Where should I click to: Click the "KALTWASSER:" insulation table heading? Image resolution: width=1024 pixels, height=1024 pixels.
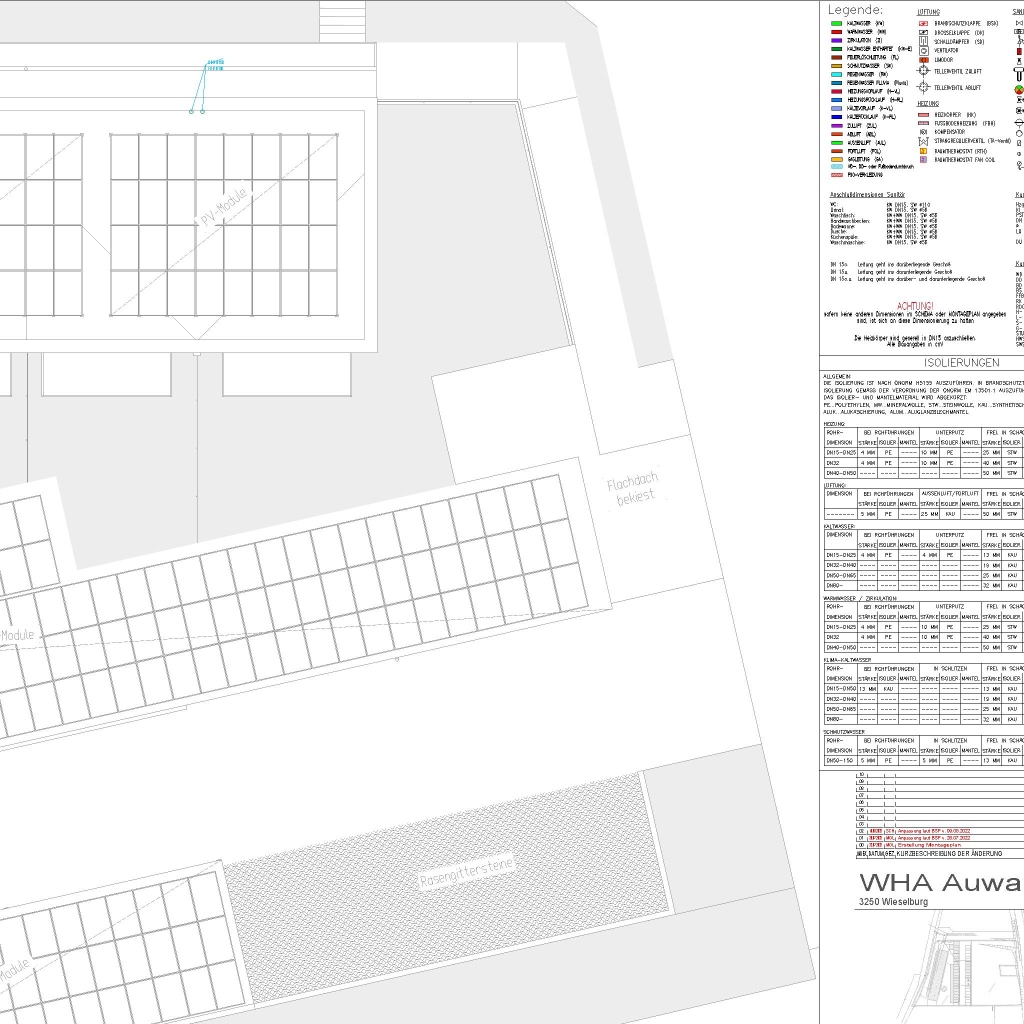click(840, 526)
